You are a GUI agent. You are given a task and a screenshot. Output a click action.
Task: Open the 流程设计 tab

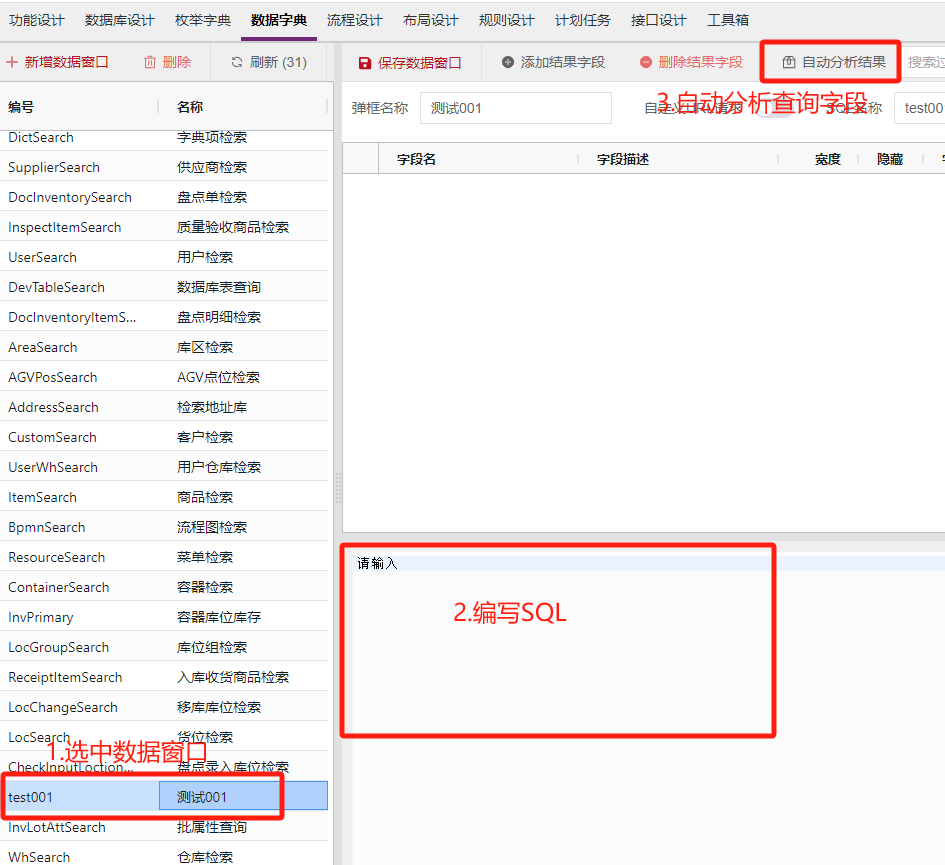355,20
